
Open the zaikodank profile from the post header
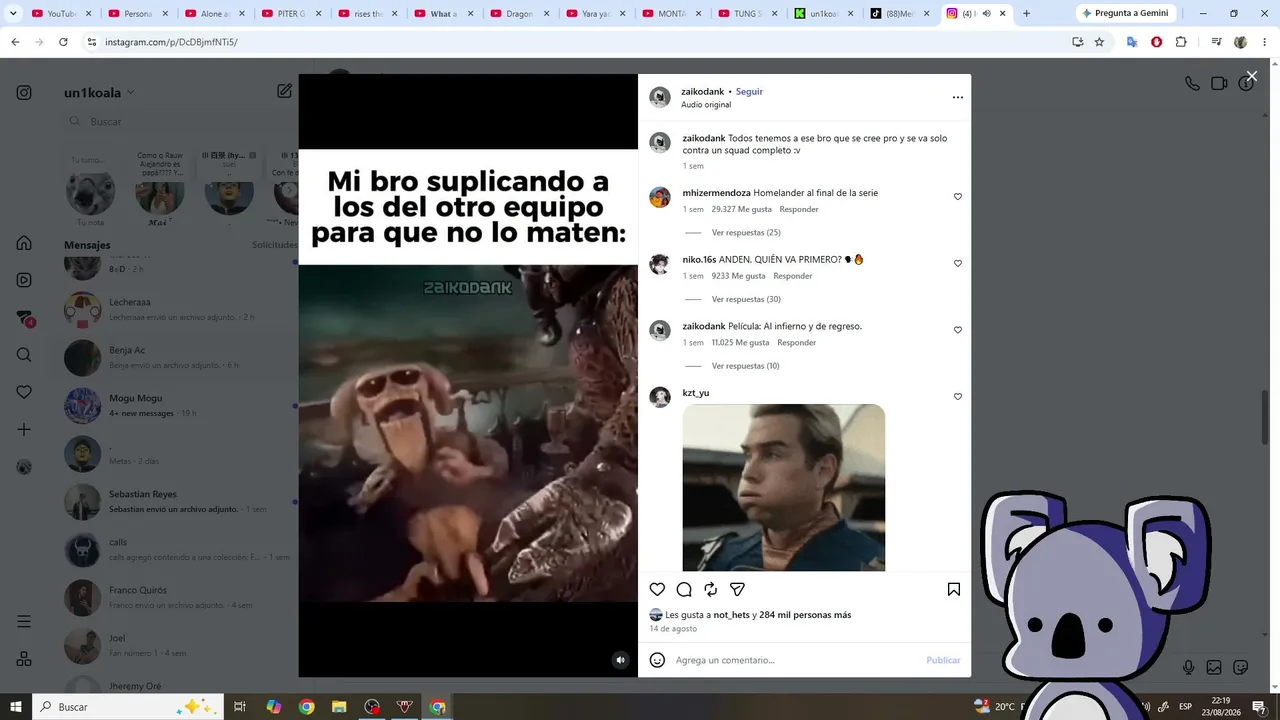(x=702, y=91)
